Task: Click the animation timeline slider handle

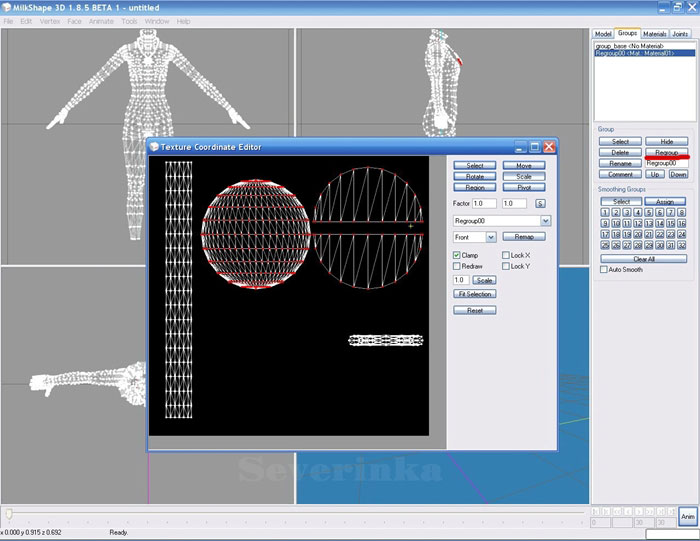Action: 9,513
